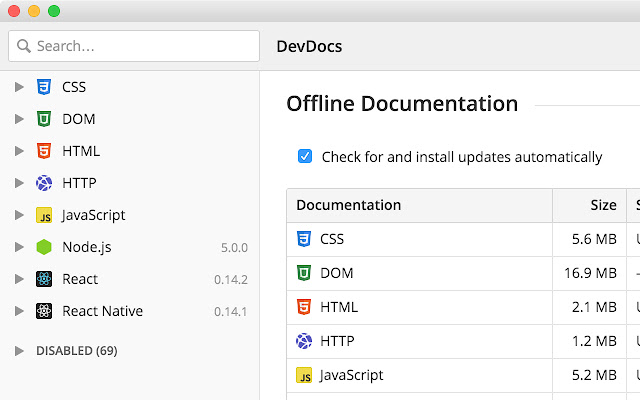Expand the DOM tree node

(19, 119)
